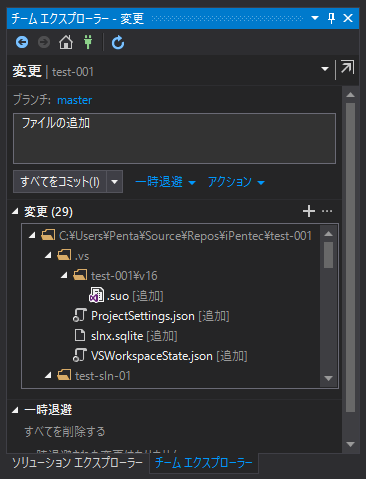Go back using the blue back arrow
The image size is (366, 479).
click(22, 42)
